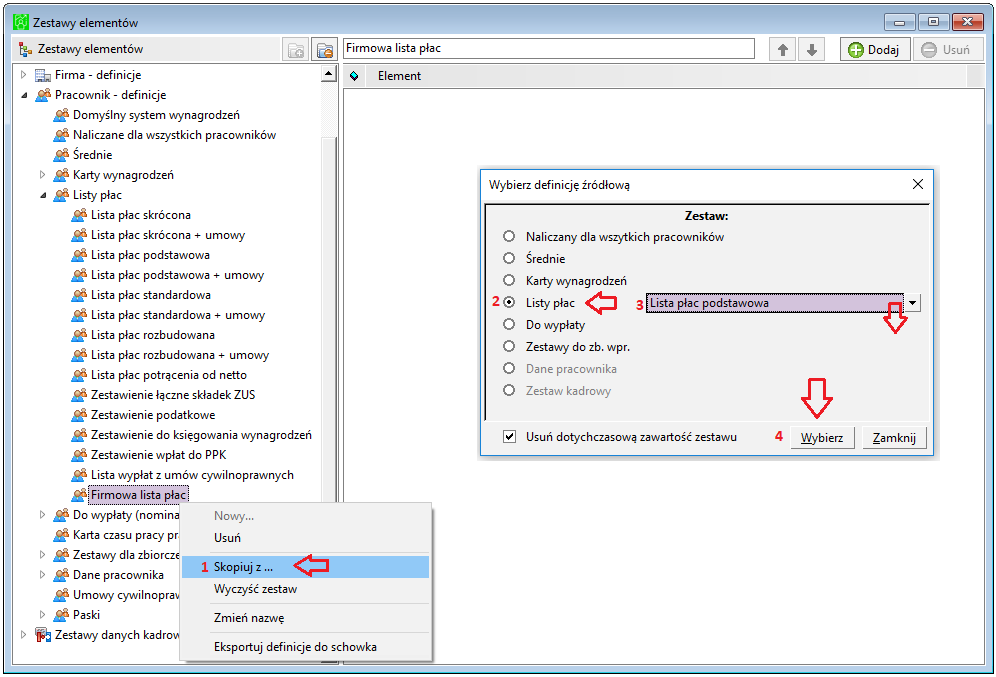
Task: Click the Wybierz button
Action: point(822,438)
